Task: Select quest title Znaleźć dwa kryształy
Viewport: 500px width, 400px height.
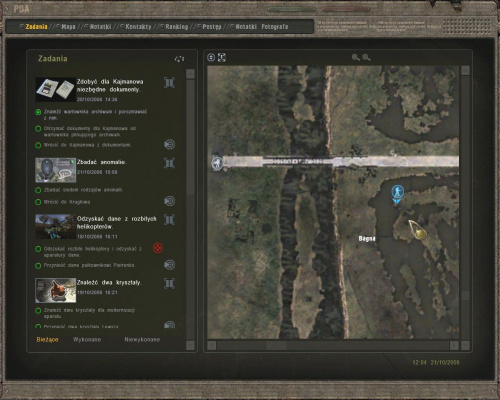Action: [x=109, y=283]
